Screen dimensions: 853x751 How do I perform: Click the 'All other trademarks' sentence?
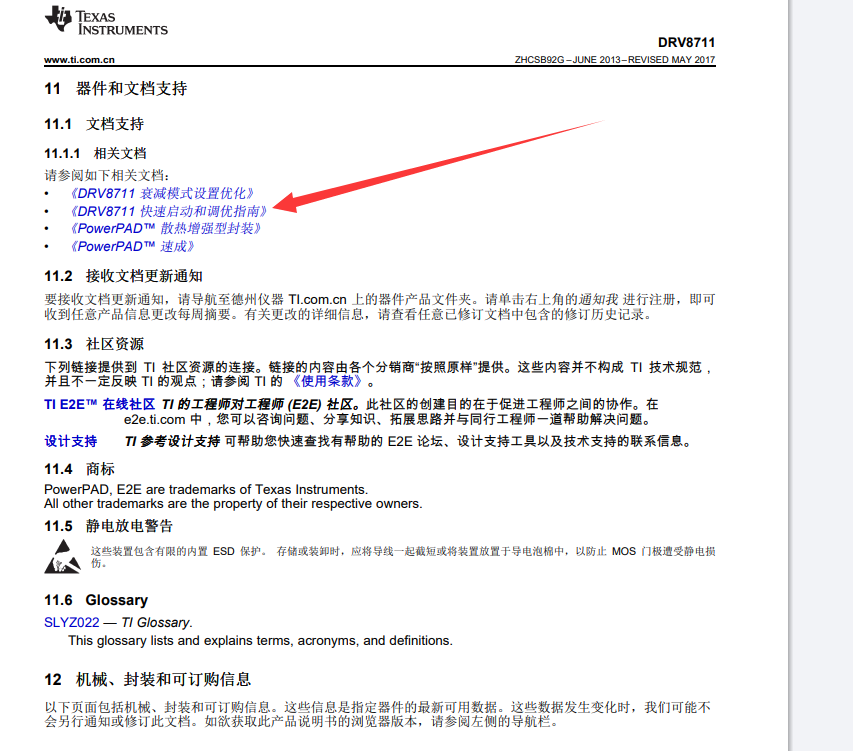[233, 504]
